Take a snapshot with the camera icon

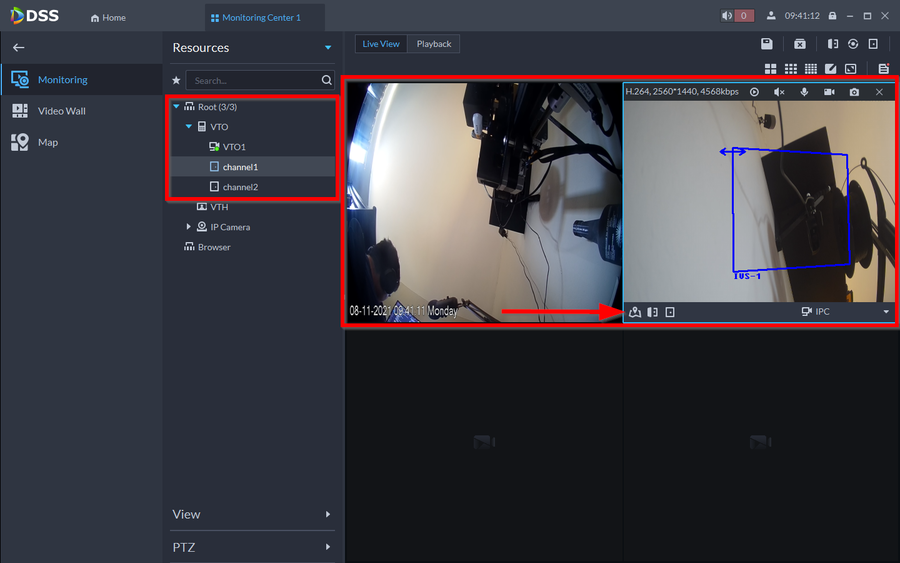pyautogui.click(x=854, y=92)
